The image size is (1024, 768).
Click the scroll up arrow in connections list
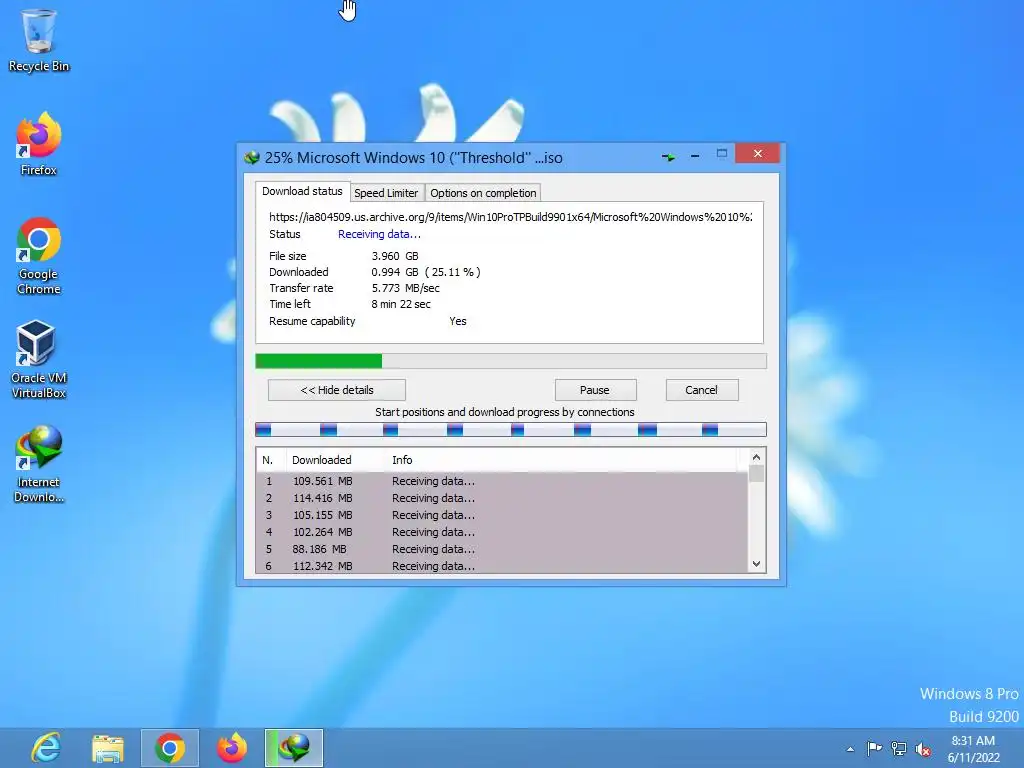pyautogui.click(x=756, y=457)
